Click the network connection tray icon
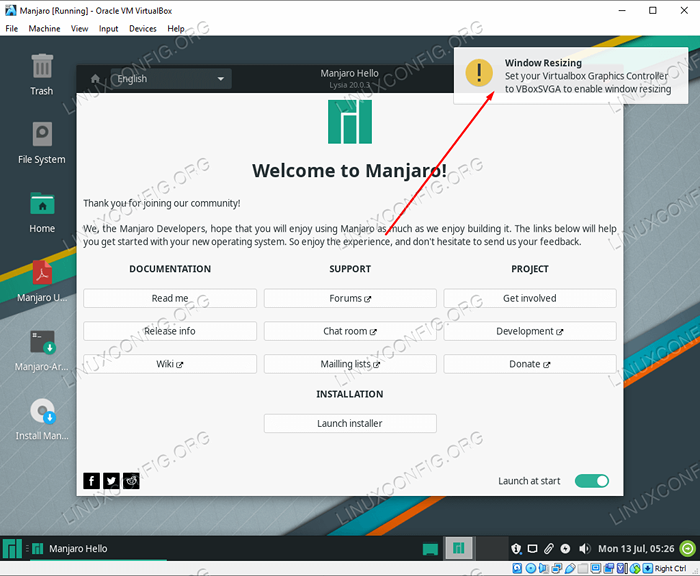 tap(533, 548)
